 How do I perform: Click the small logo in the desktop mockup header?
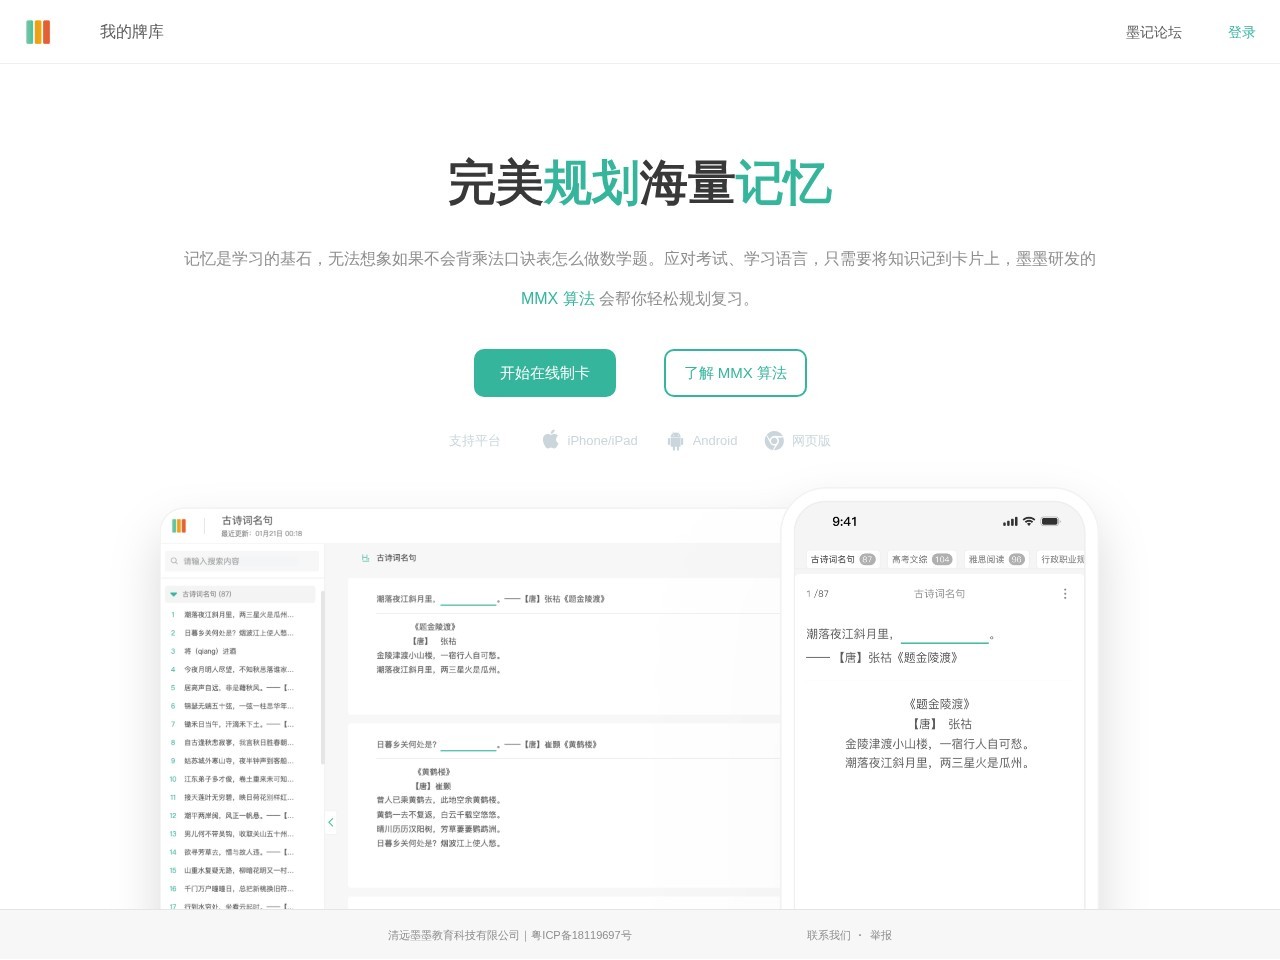(x=179, y=525)
